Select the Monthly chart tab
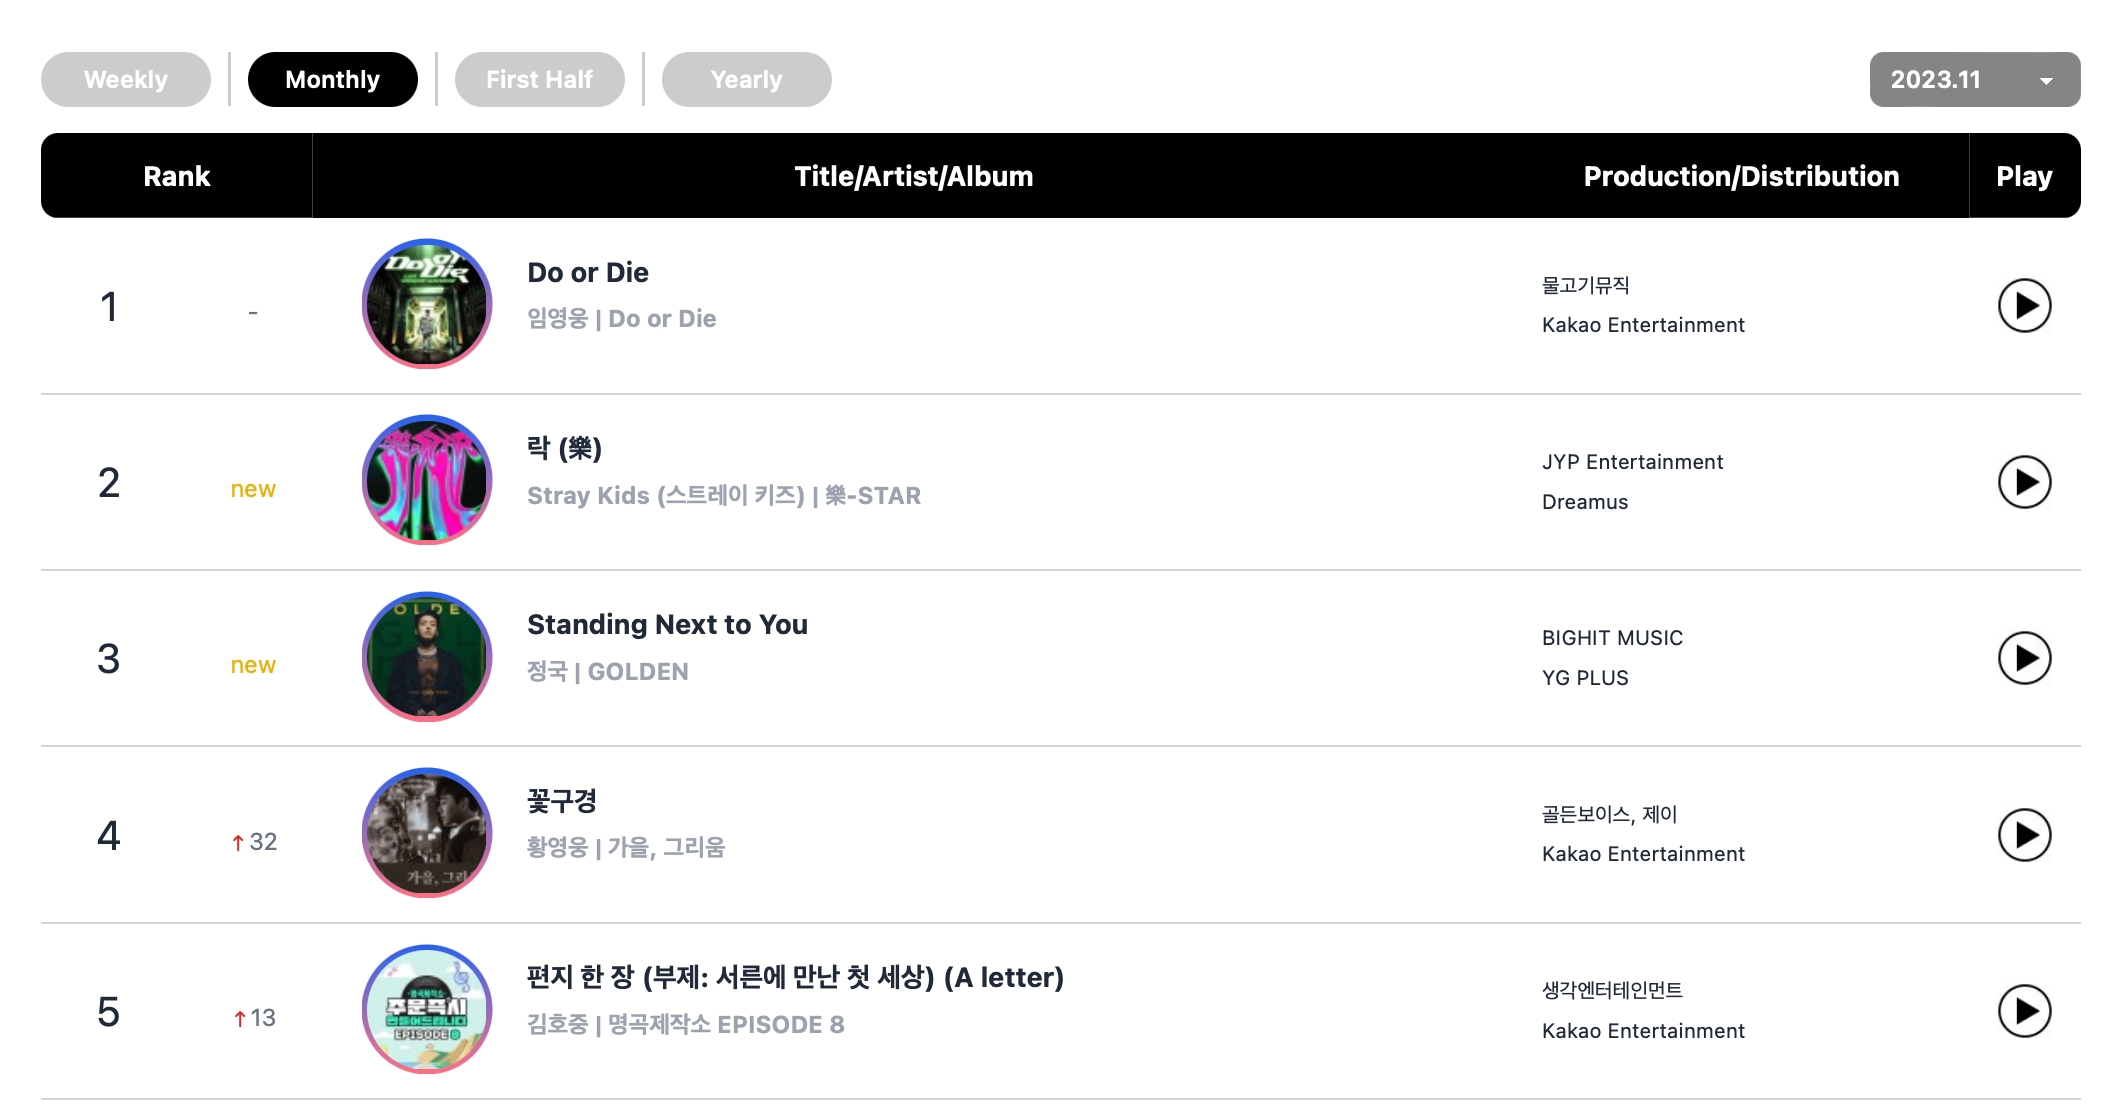The image size is (2128, 1112). 332,80
